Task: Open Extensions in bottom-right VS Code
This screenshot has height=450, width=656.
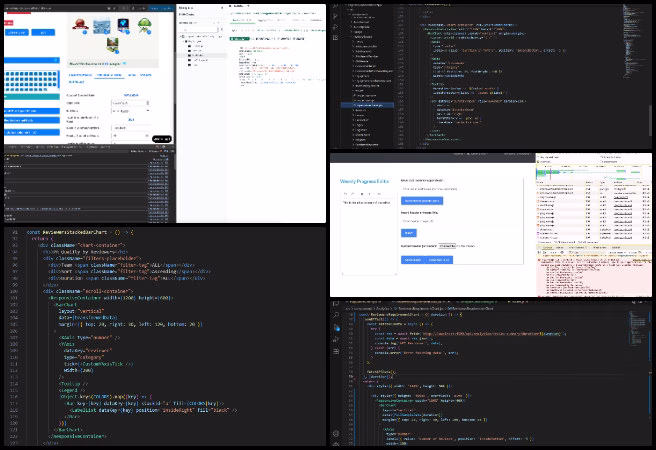Action: coord(336,351)
